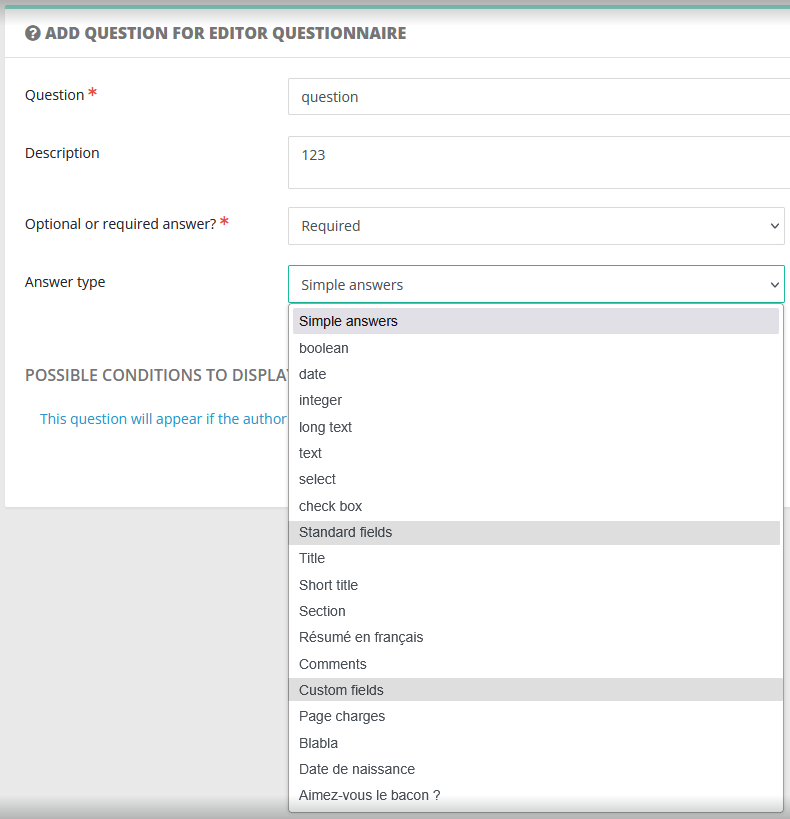
Task: Select integer as the answer type
Action: click(321, 400)
